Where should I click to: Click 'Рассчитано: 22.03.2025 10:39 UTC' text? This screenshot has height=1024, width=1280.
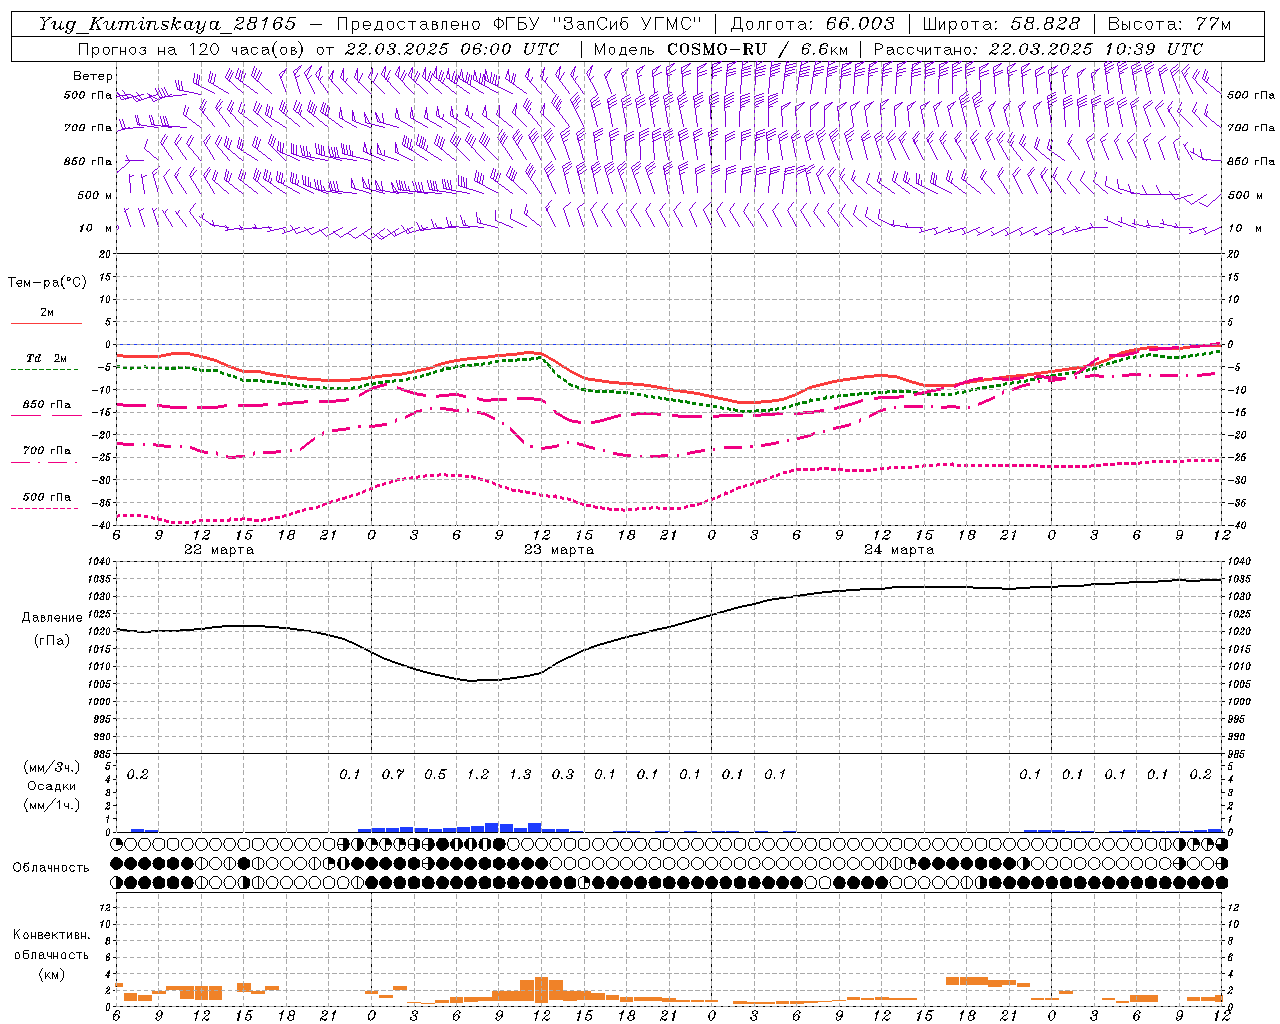tap(1038, 49)
